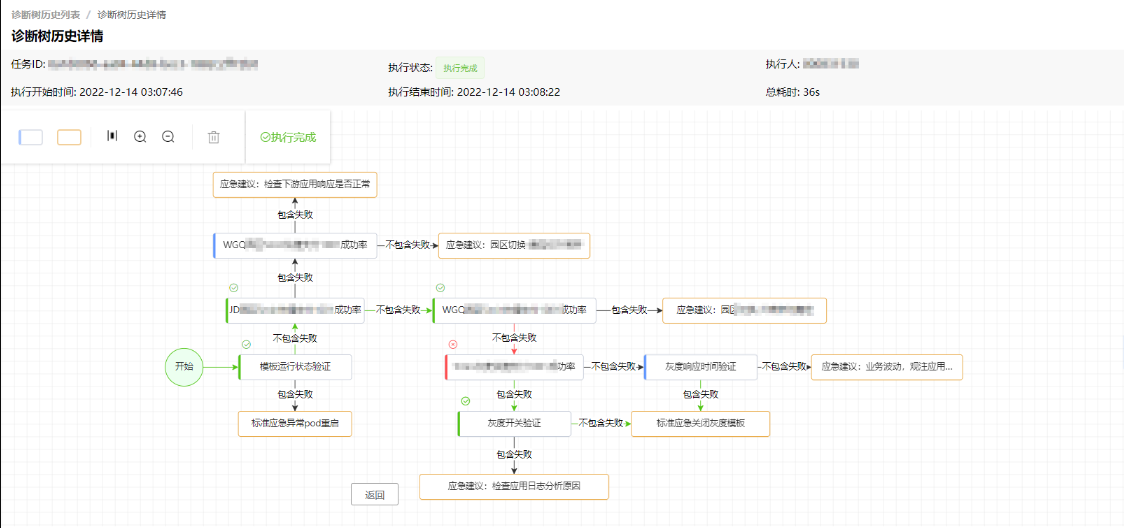Viewport: 1124px width, 528px height.
Task: Click the trash delete icon in toolbar
Action: [214, 137]
